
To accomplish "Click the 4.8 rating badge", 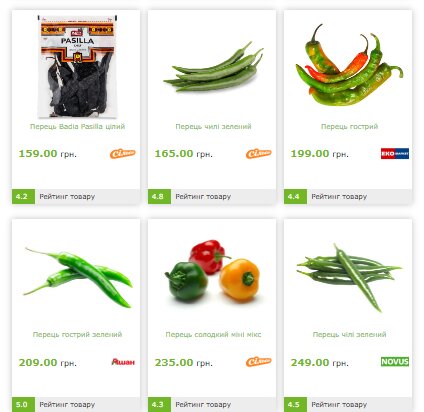I will point(159,197).
